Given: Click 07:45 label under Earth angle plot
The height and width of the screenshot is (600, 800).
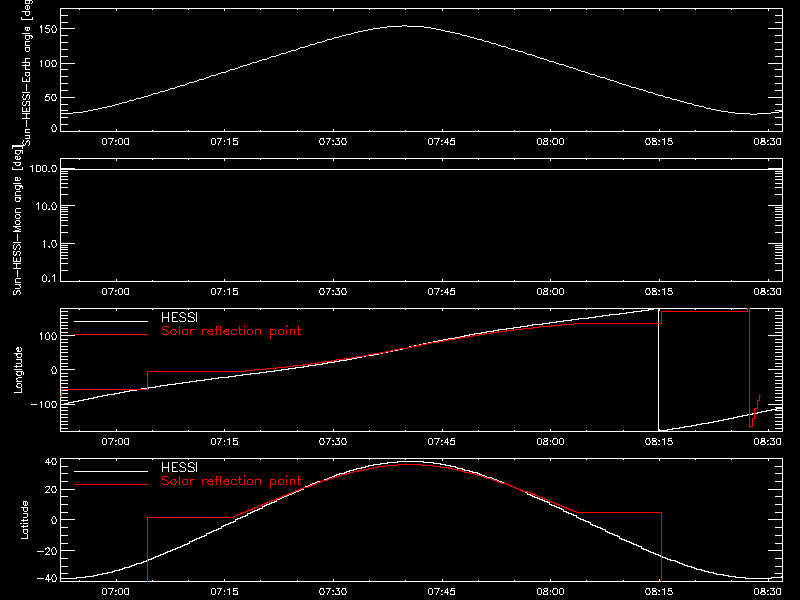Looking at the screenshot, I should click(441, 142).
